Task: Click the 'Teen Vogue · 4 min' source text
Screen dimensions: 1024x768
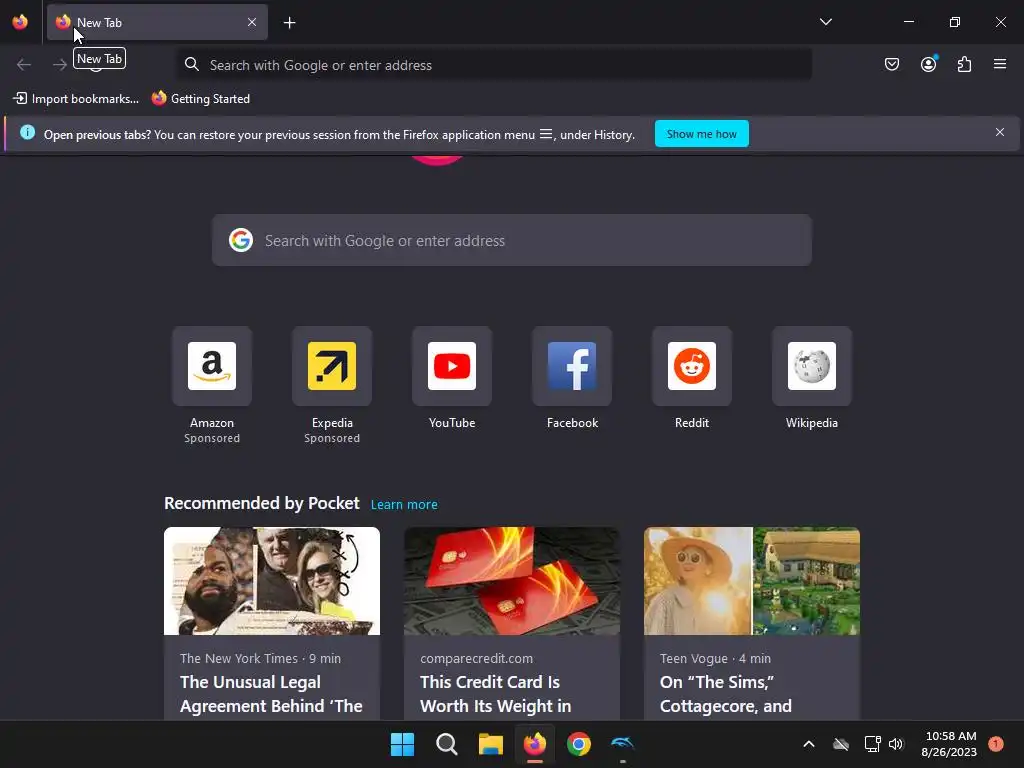Action: pos(715,658)
